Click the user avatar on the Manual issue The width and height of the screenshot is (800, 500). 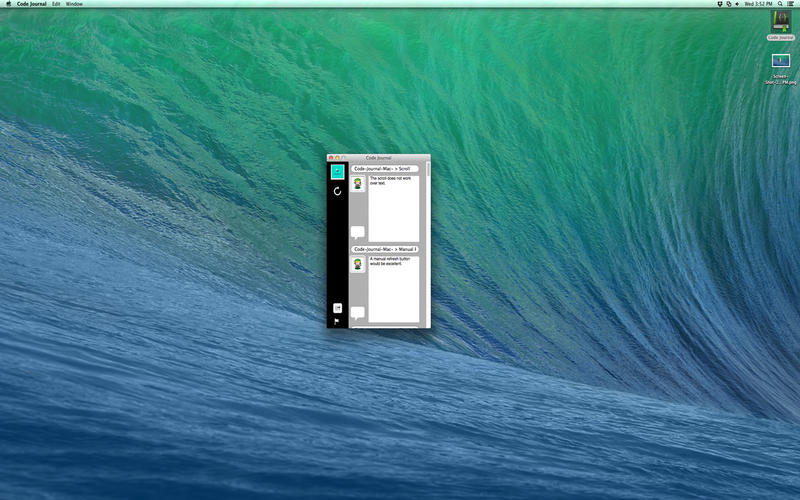358,264
